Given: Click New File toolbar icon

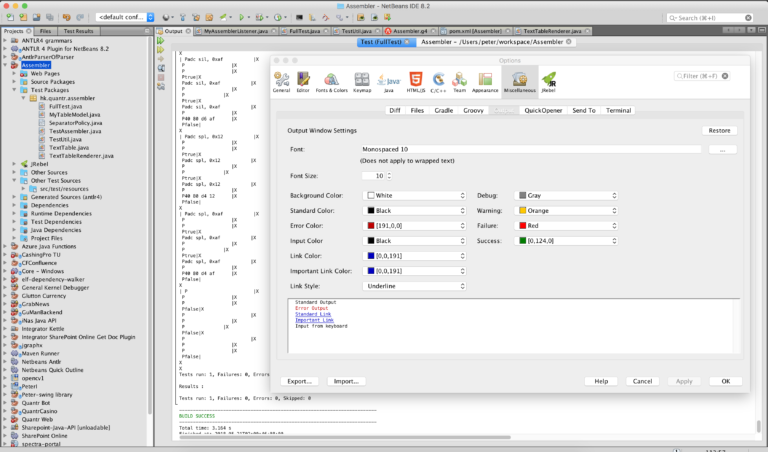Looking at the screenshot, I should 10,17.
